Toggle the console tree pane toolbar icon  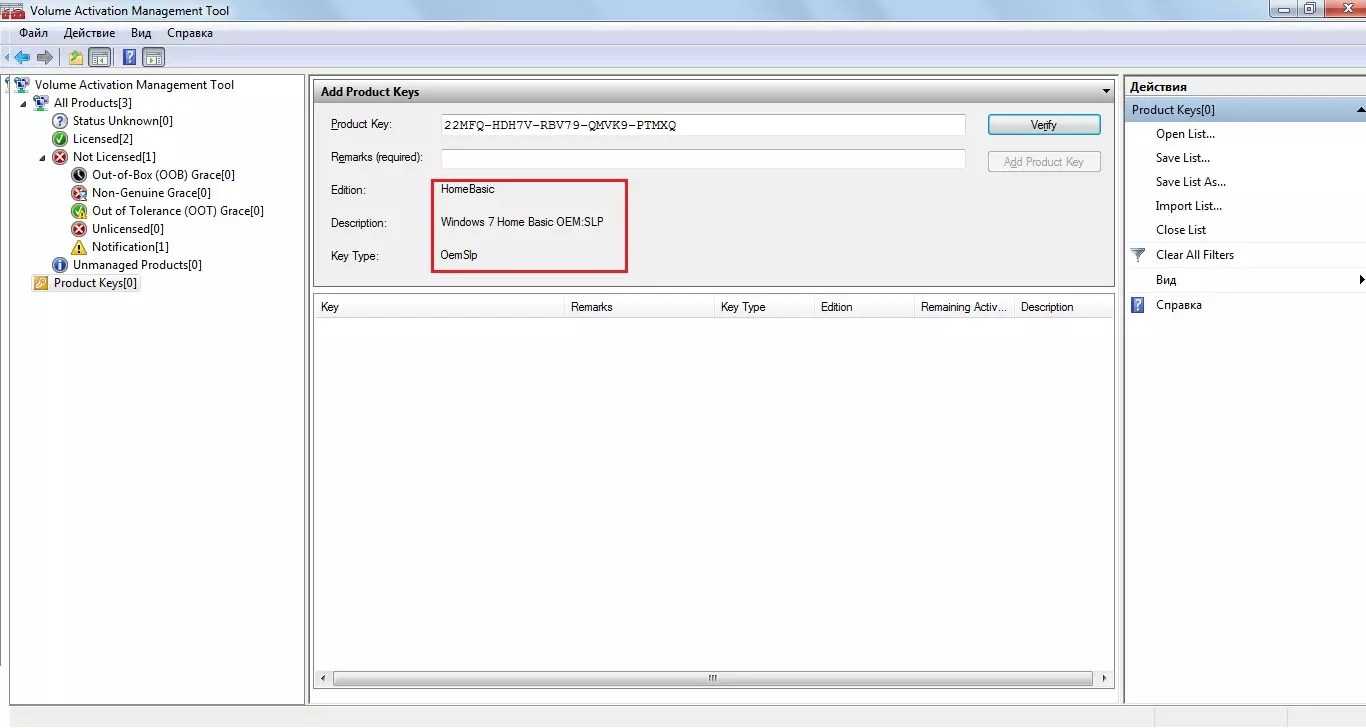pyautogui.click(x=99, y=57)
